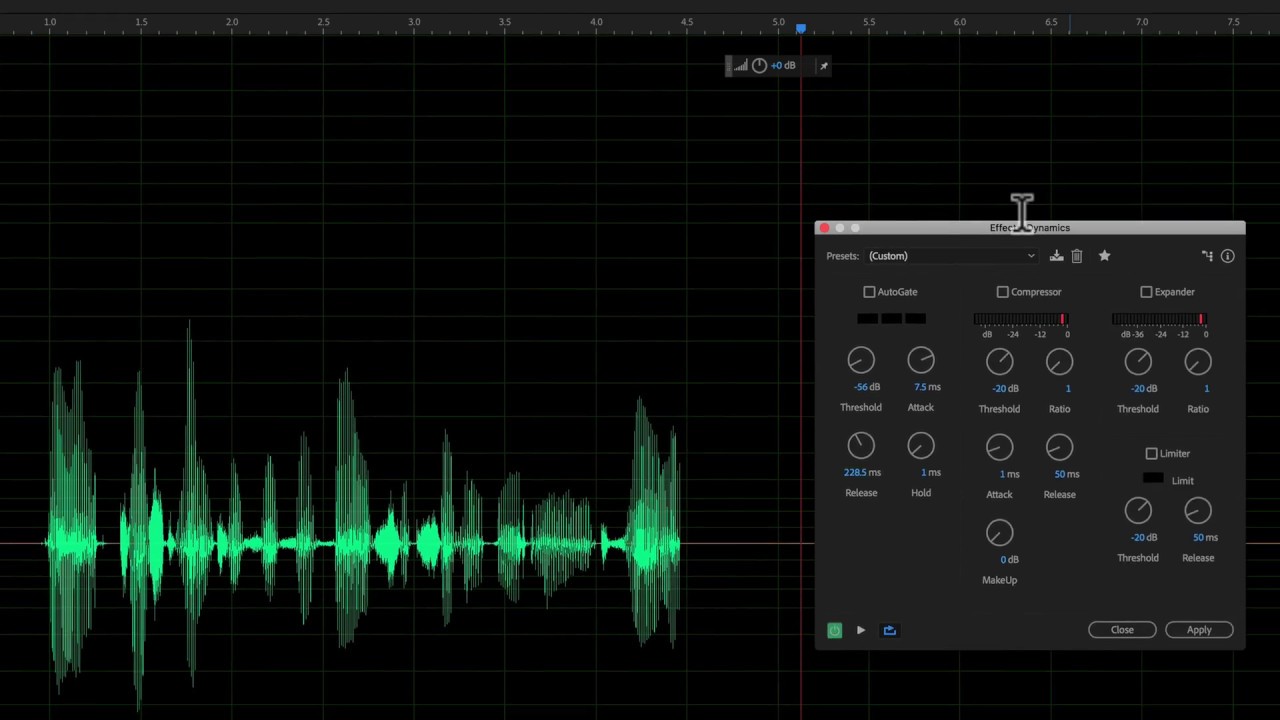1280x720 pixels.
Task: Click the AutoGate Threshold knob
Action: (861, 360)
